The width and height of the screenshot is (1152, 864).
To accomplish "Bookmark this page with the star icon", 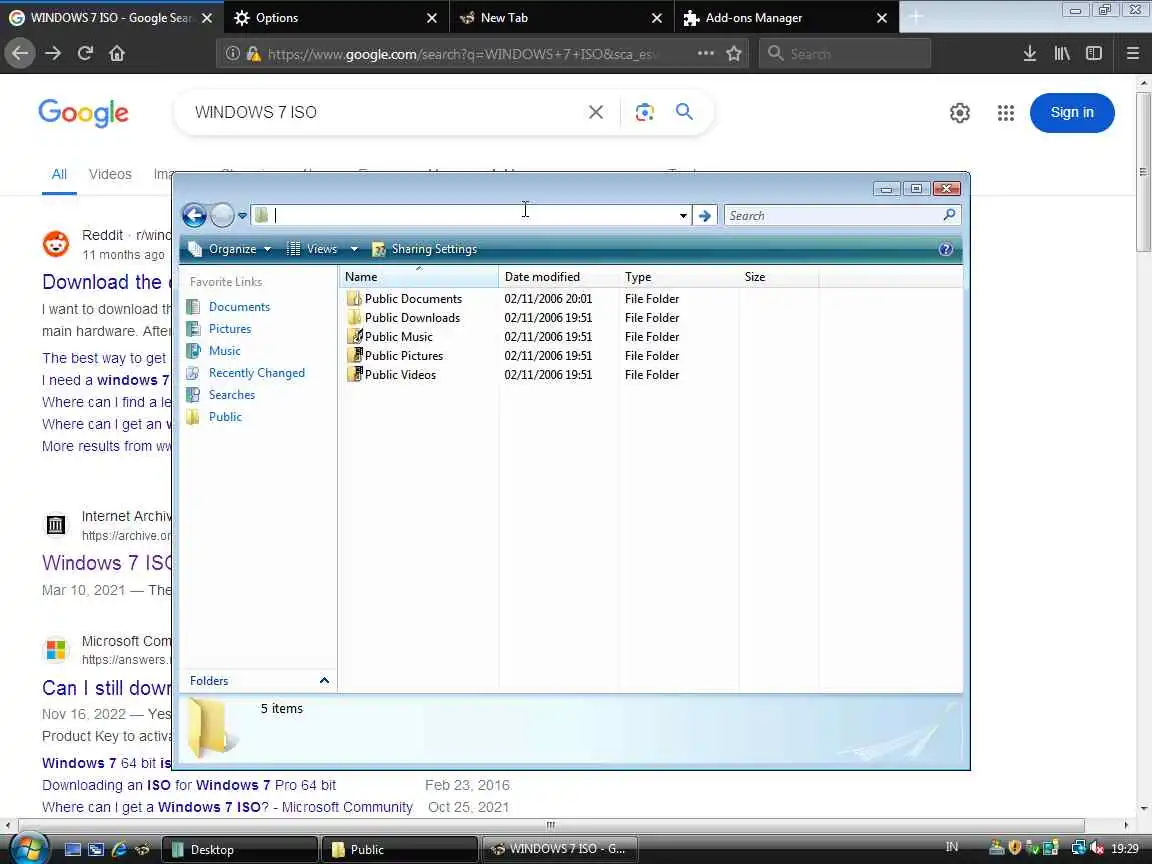I will [x=733, y=53].
